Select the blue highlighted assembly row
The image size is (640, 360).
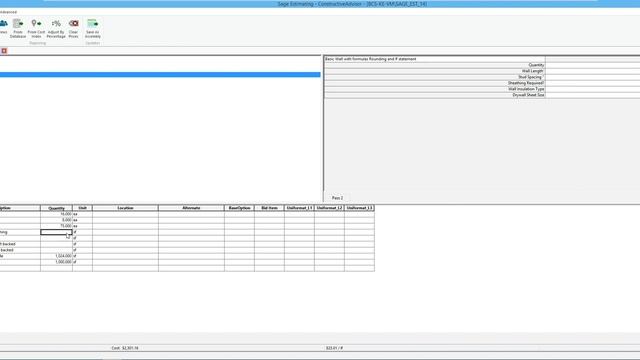click(160, 74)
